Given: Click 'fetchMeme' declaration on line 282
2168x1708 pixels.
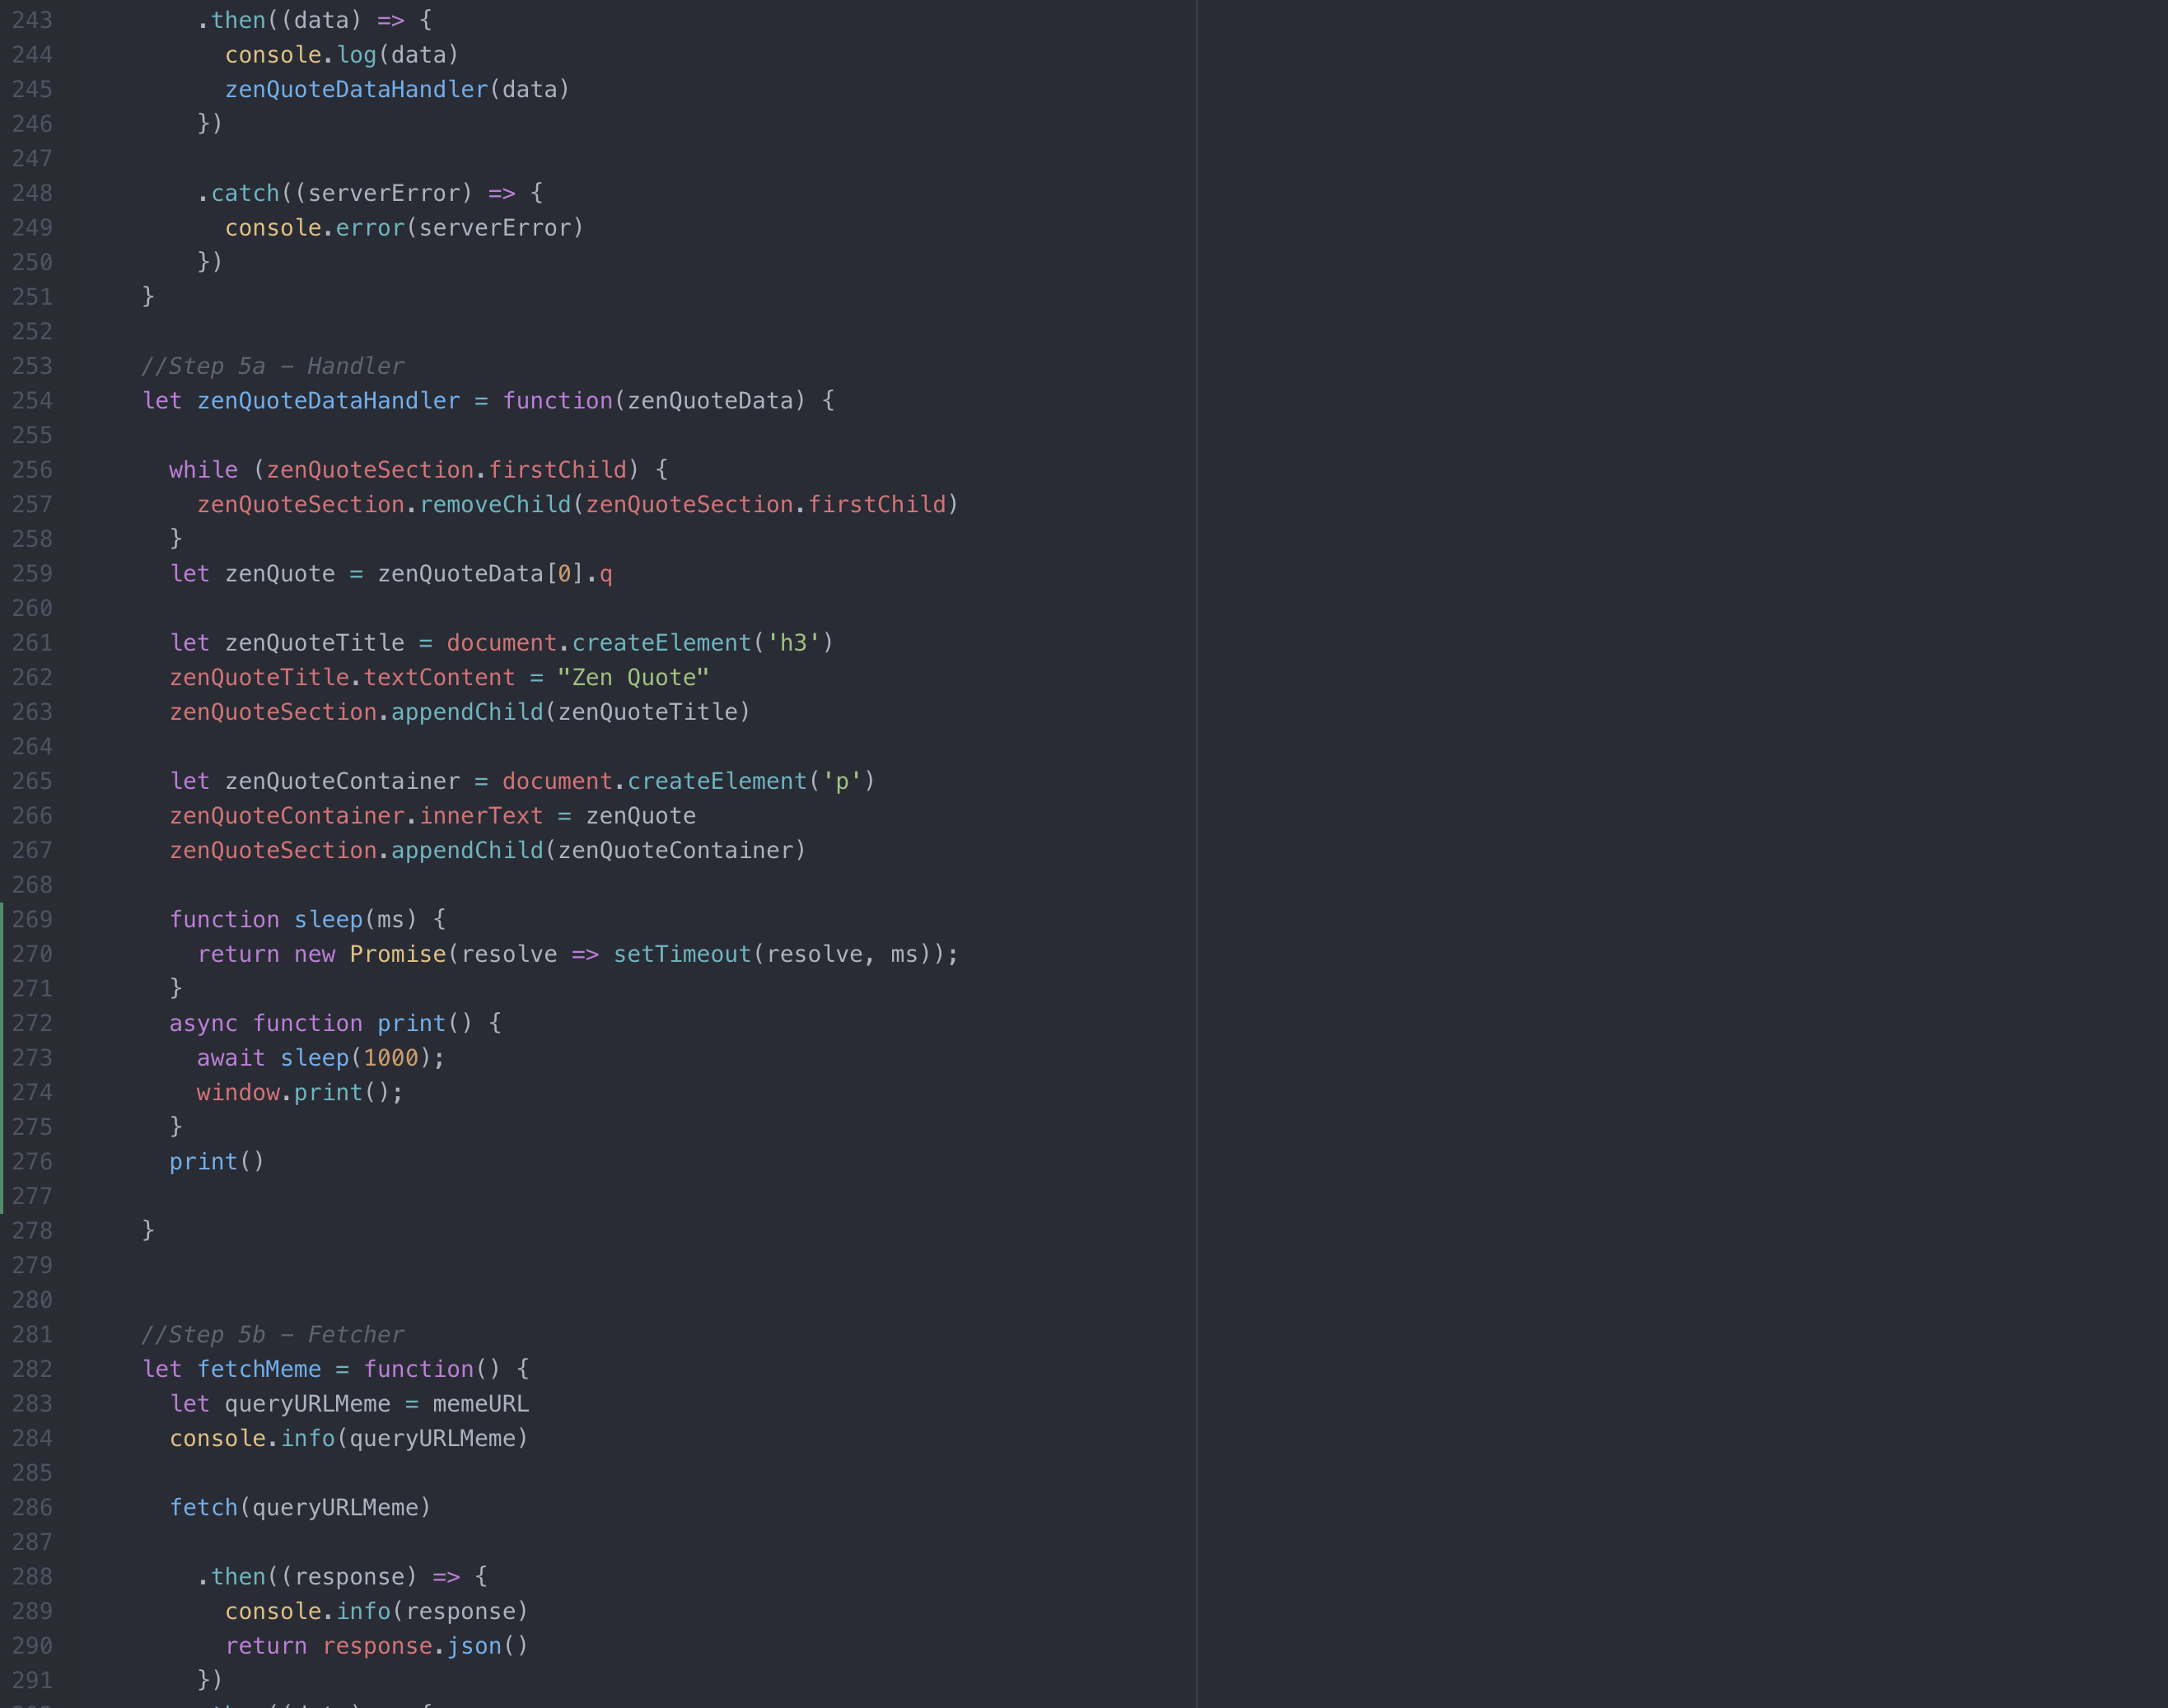Looking at the screenshot, I should coord(259,1370).
